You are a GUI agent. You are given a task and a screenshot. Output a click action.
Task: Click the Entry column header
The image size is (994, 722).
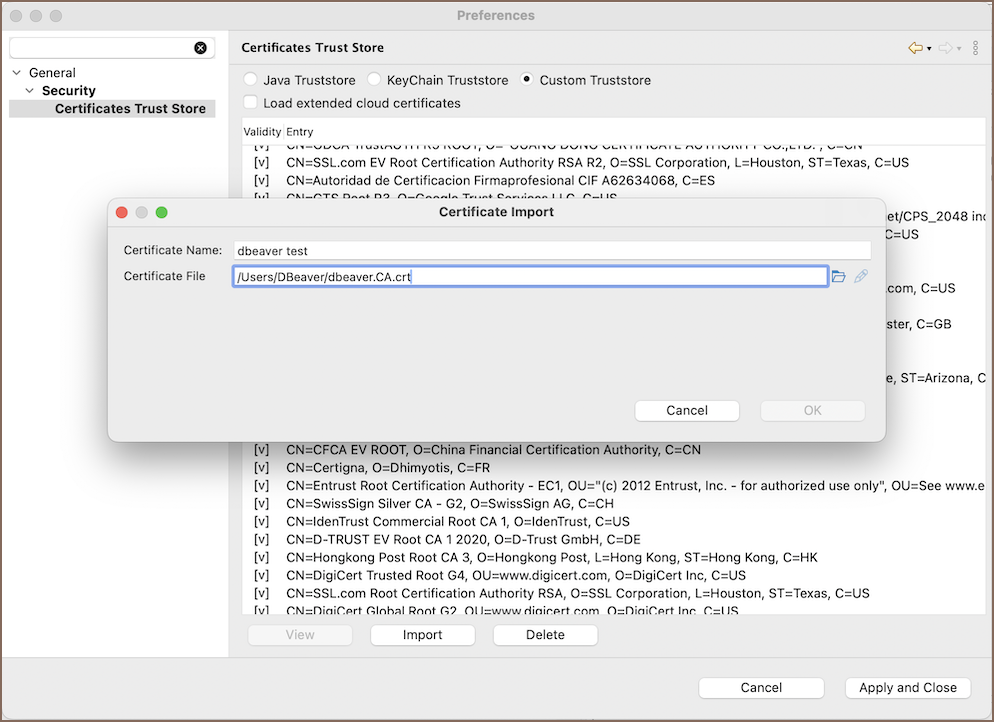click(x=300, y=132)
